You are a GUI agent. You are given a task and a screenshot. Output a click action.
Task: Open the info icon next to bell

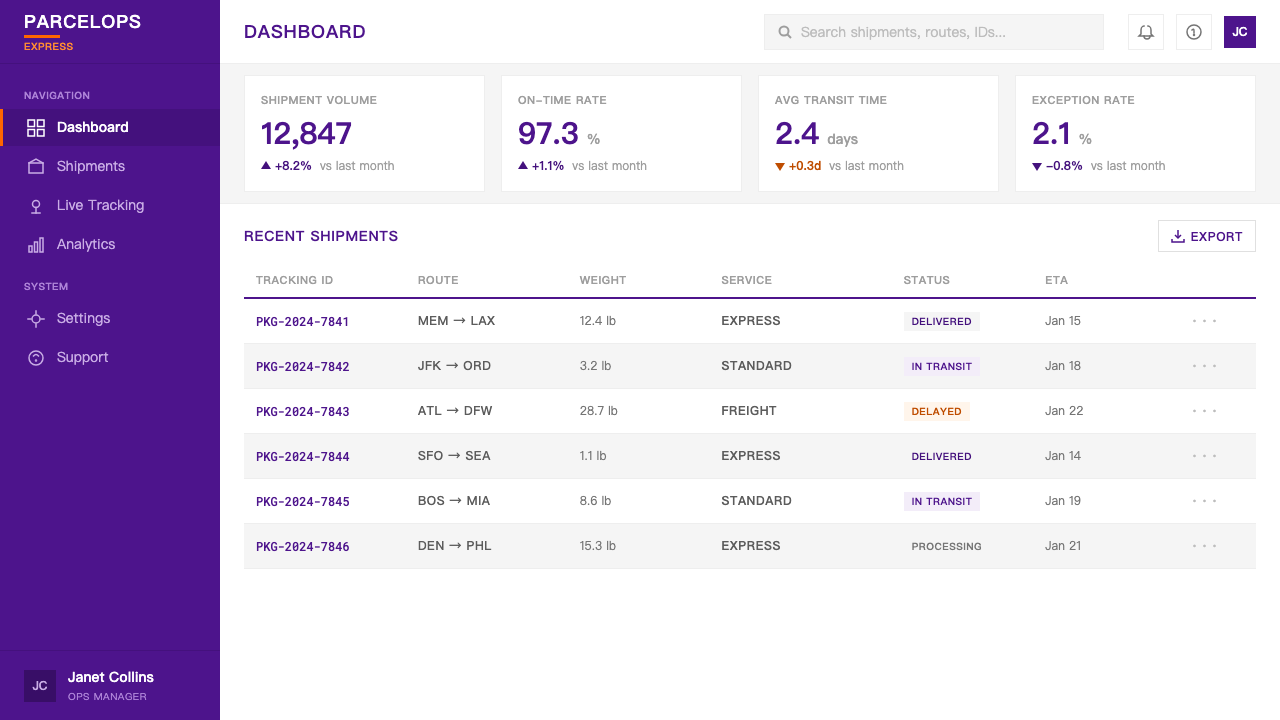(1194, 32)
